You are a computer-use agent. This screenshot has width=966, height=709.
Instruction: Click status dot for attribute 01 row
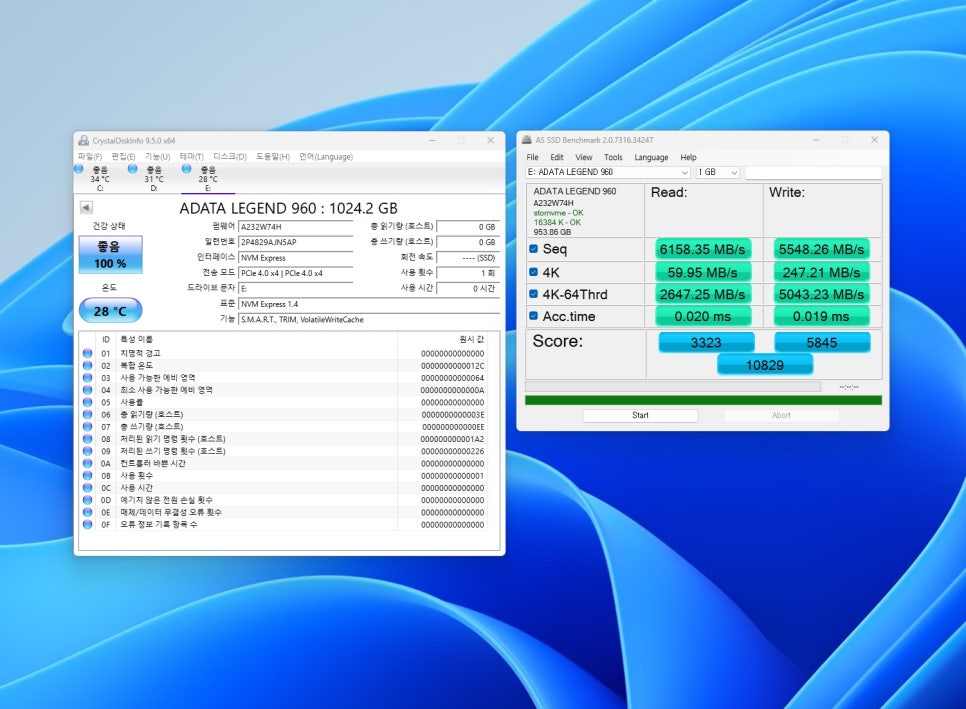click(87, 353)
